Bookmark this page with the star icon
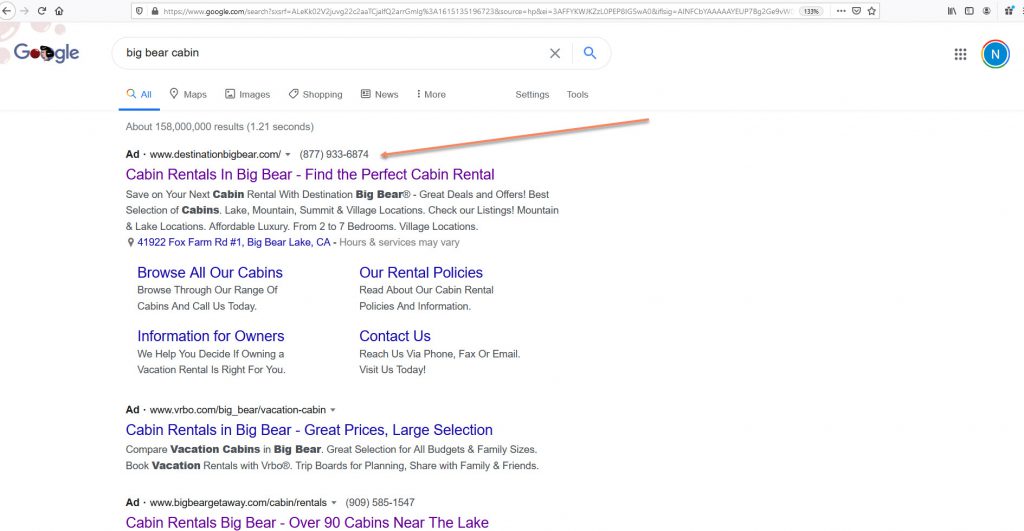1024x531 pixels. (871, 11)
